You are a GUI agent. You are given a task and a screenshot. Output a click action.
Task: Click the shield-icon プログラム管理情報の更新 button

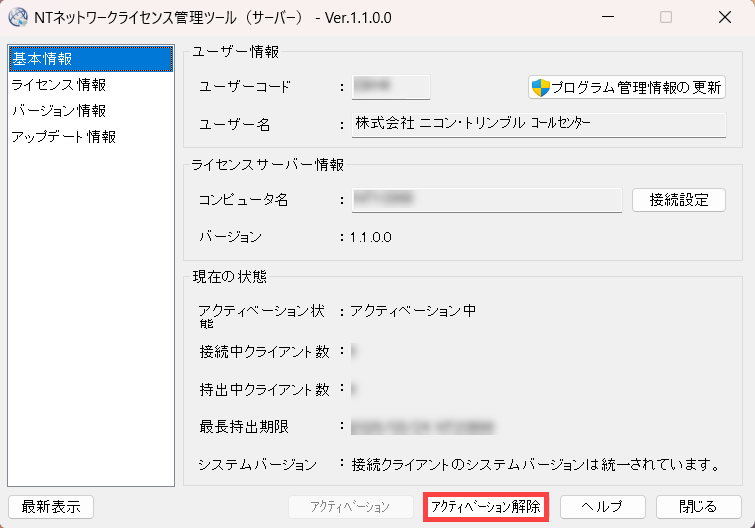click(x=627, y=87)
